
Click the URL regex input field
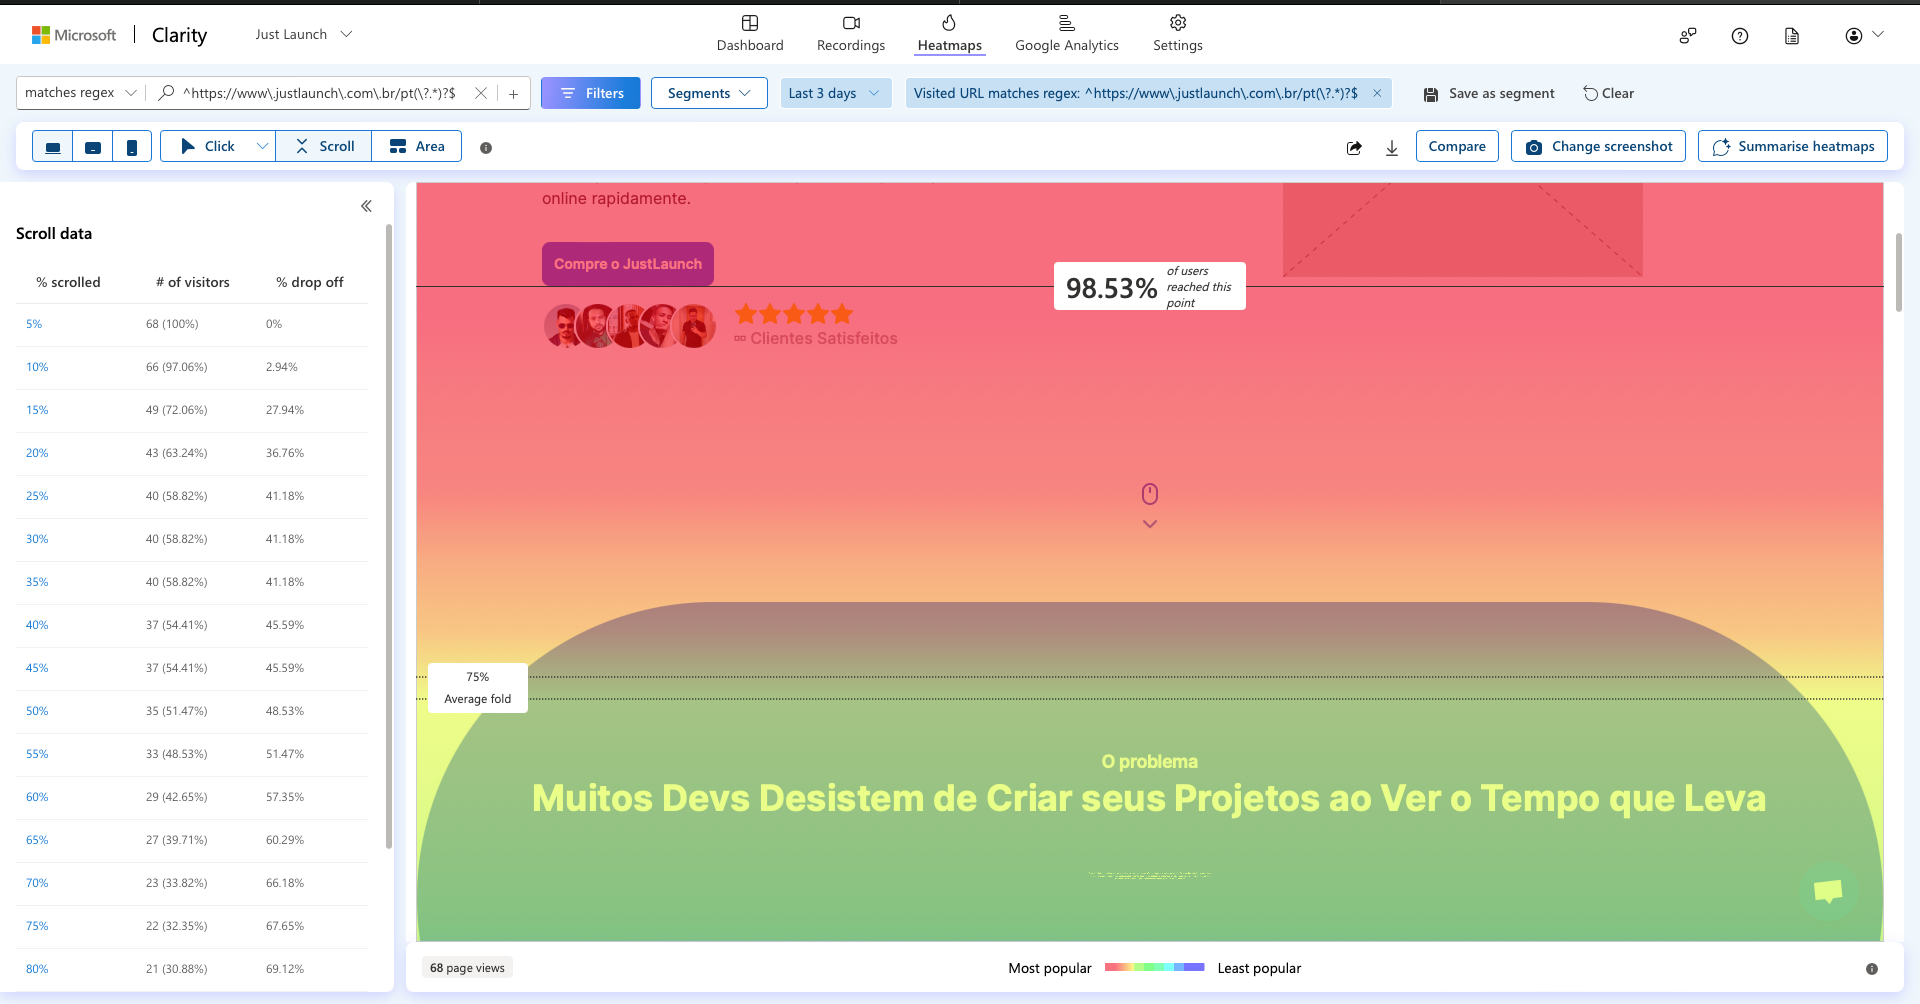coord(320,93)
